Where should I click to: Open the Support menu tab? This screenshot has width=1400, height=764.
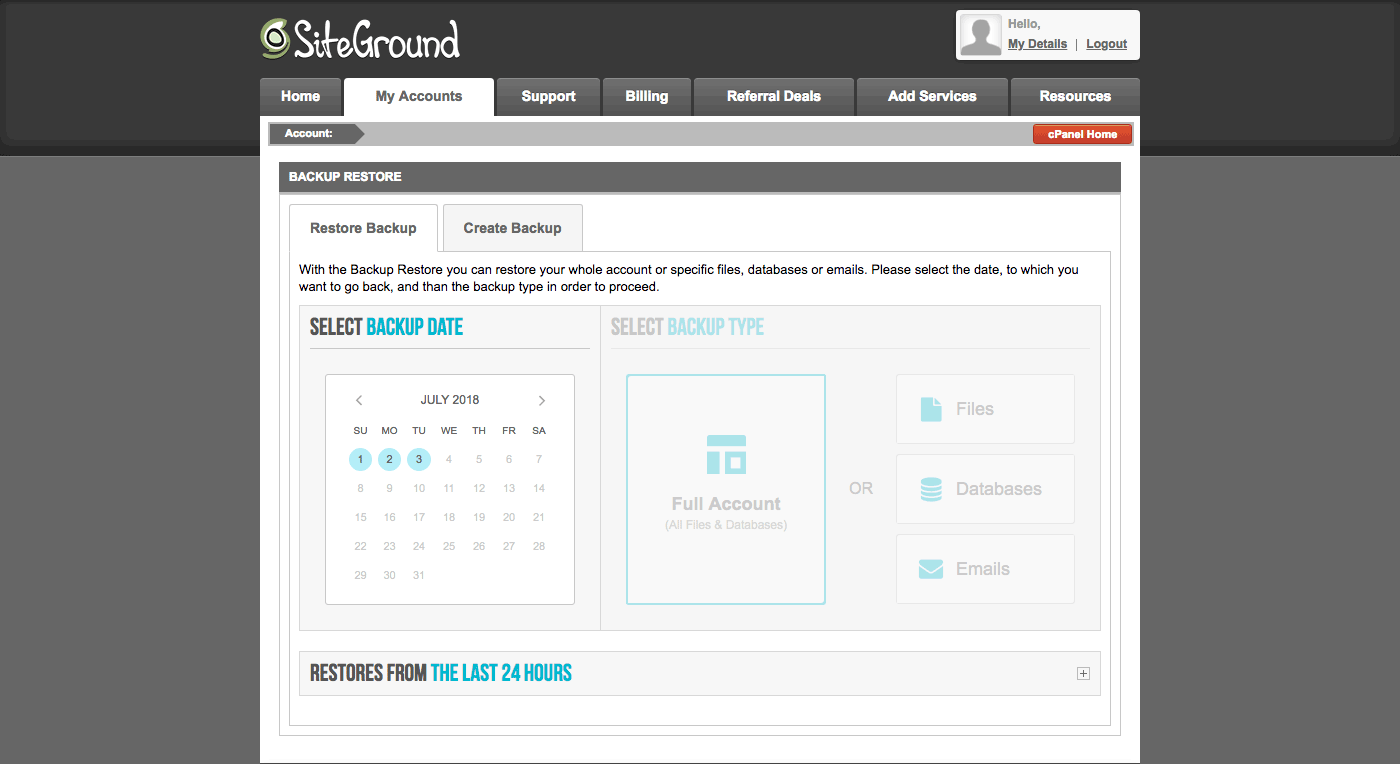click(548, 97)
